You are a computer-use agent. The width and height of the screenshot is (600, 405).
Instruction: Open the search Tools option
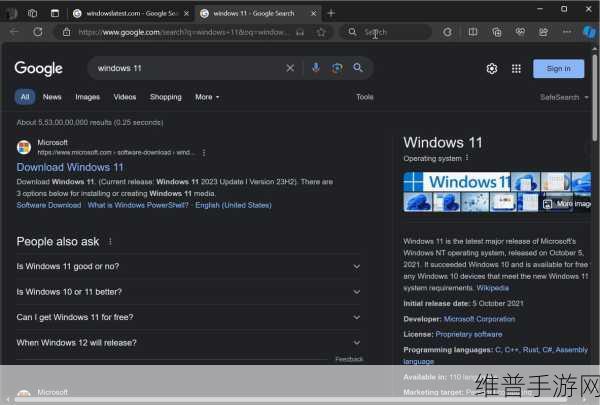click(365, 97)
